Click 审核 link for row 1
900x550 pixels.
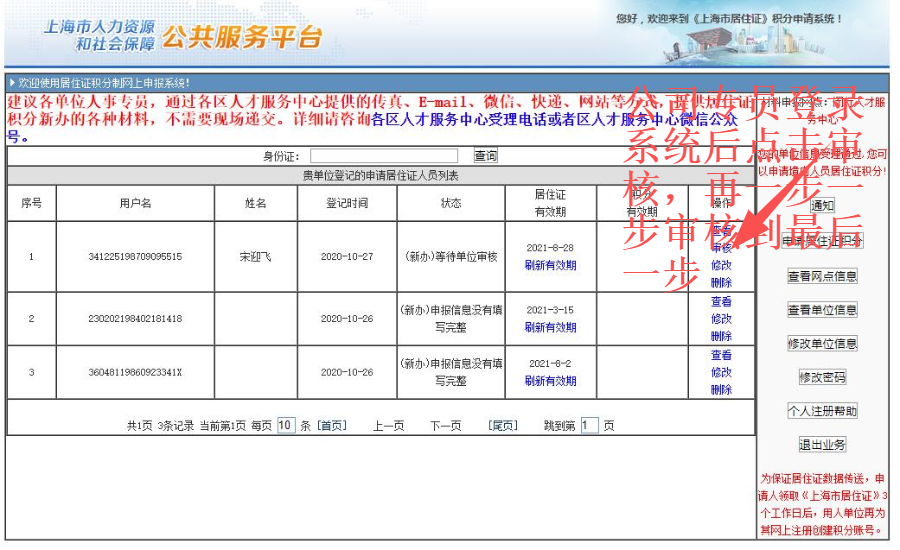pyautogui.click(x=721, y=248)
